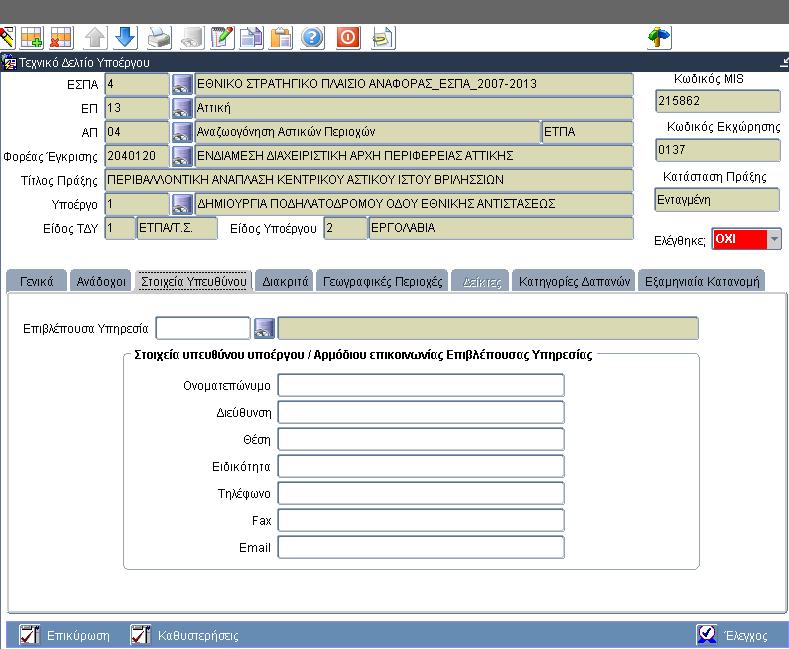The height and width of the screenshot is (649, 789).
Task: Open the Διακριτά tab
Action: pyautogui.click(x=285, y=281)
